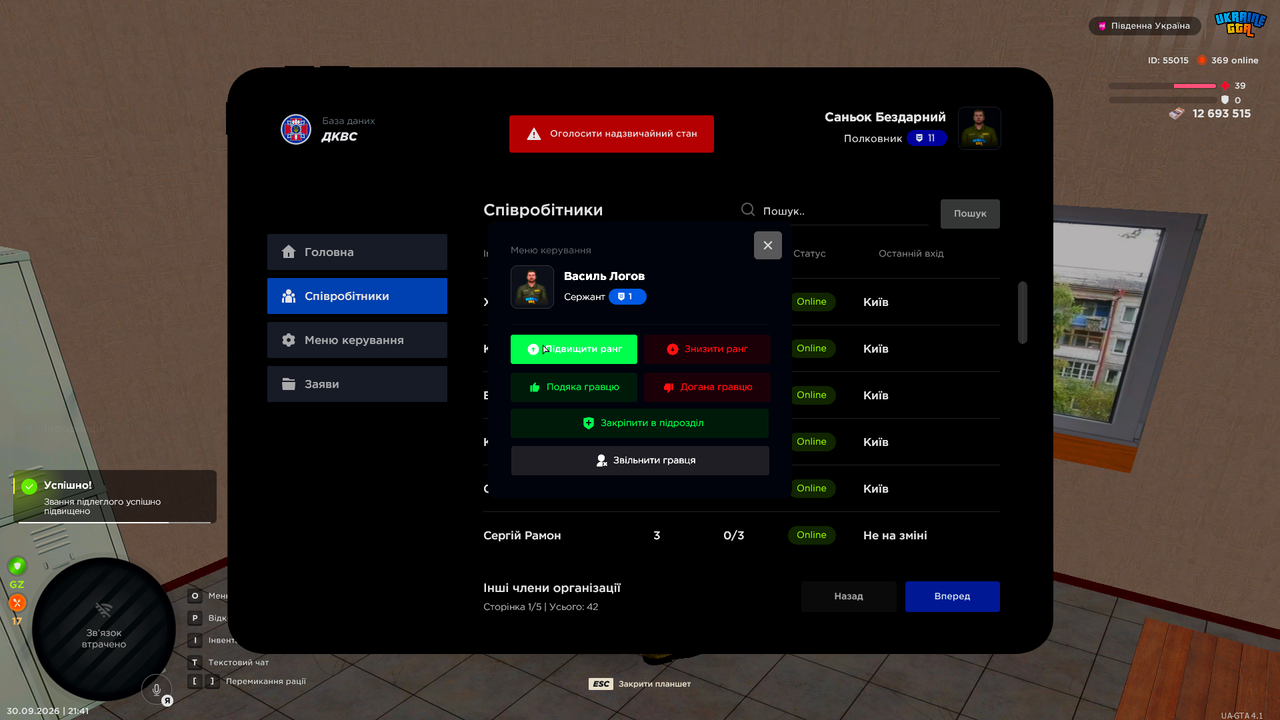Click the ДКВС database logo emblem
Image resolution: width=1280 pixels, height=720 pixels.
point(296,129)
